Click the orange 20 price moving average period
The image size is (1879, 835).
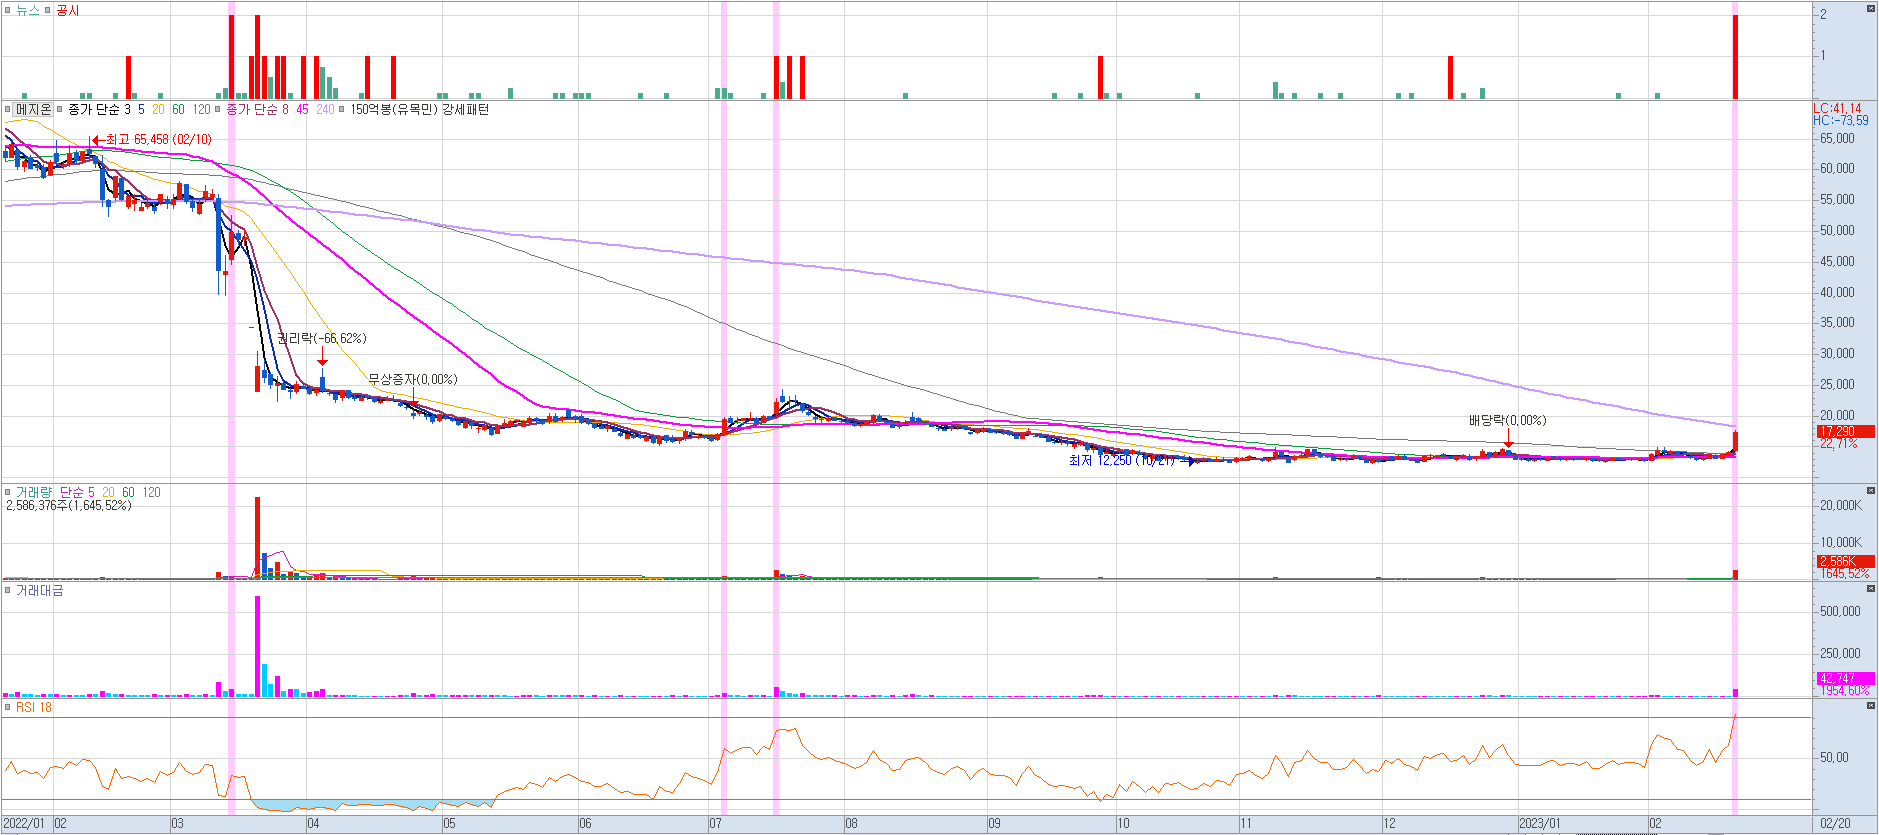point(158,109)
